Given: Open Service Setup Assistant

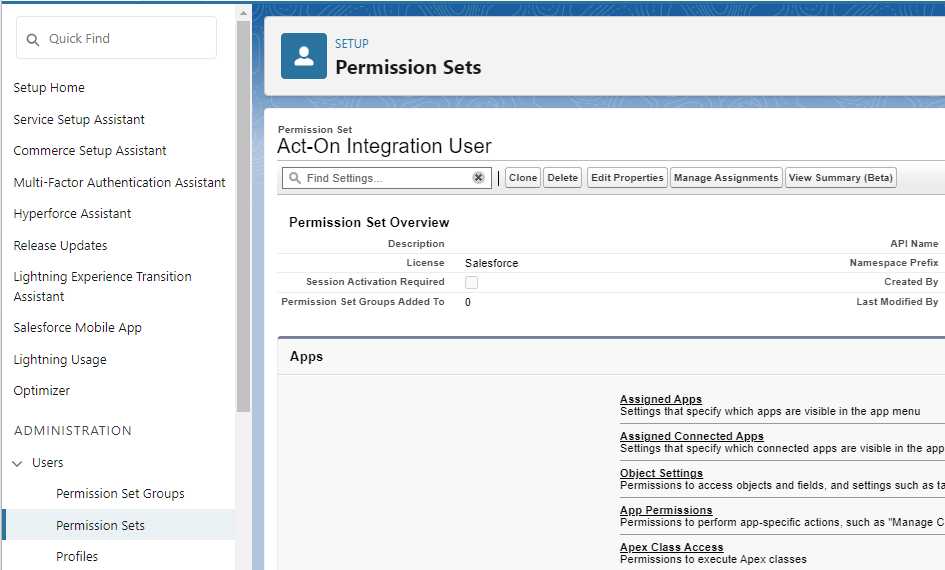Looking at the screenshot, I should (x=79, y=119).
